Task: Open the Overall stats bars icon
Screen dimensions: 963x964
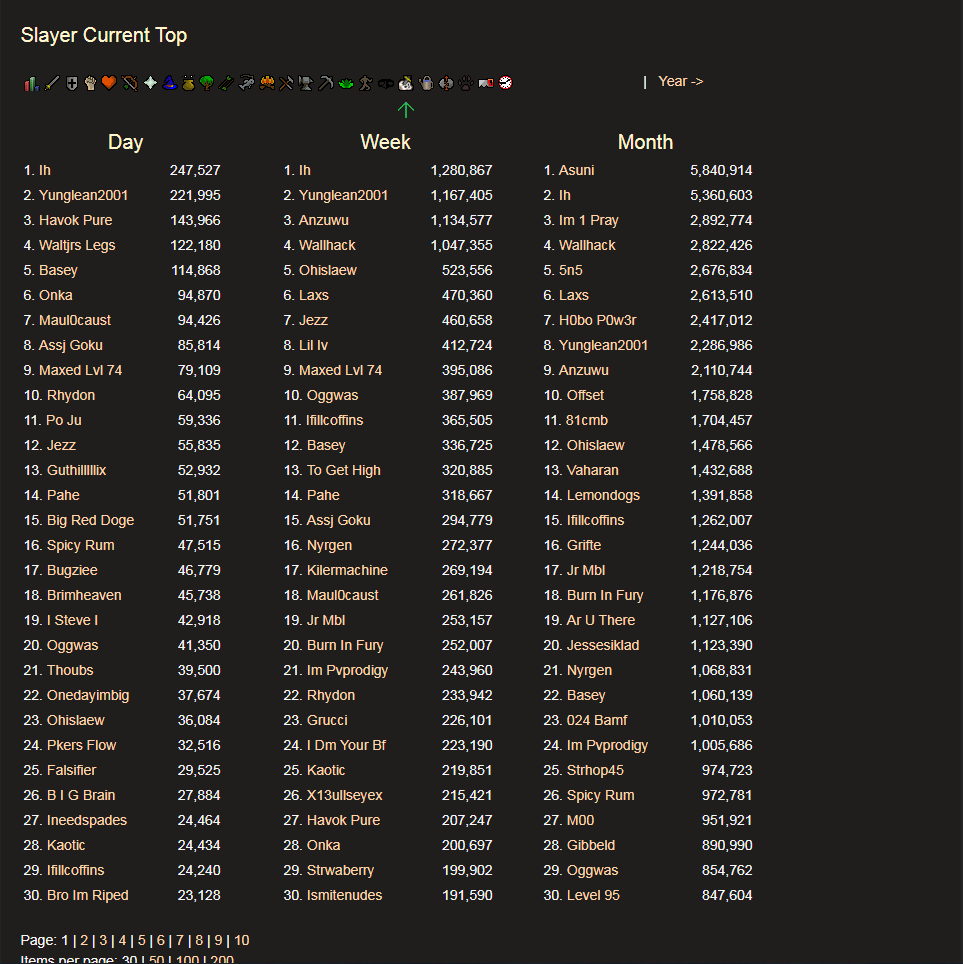Action: pos(32,83)
